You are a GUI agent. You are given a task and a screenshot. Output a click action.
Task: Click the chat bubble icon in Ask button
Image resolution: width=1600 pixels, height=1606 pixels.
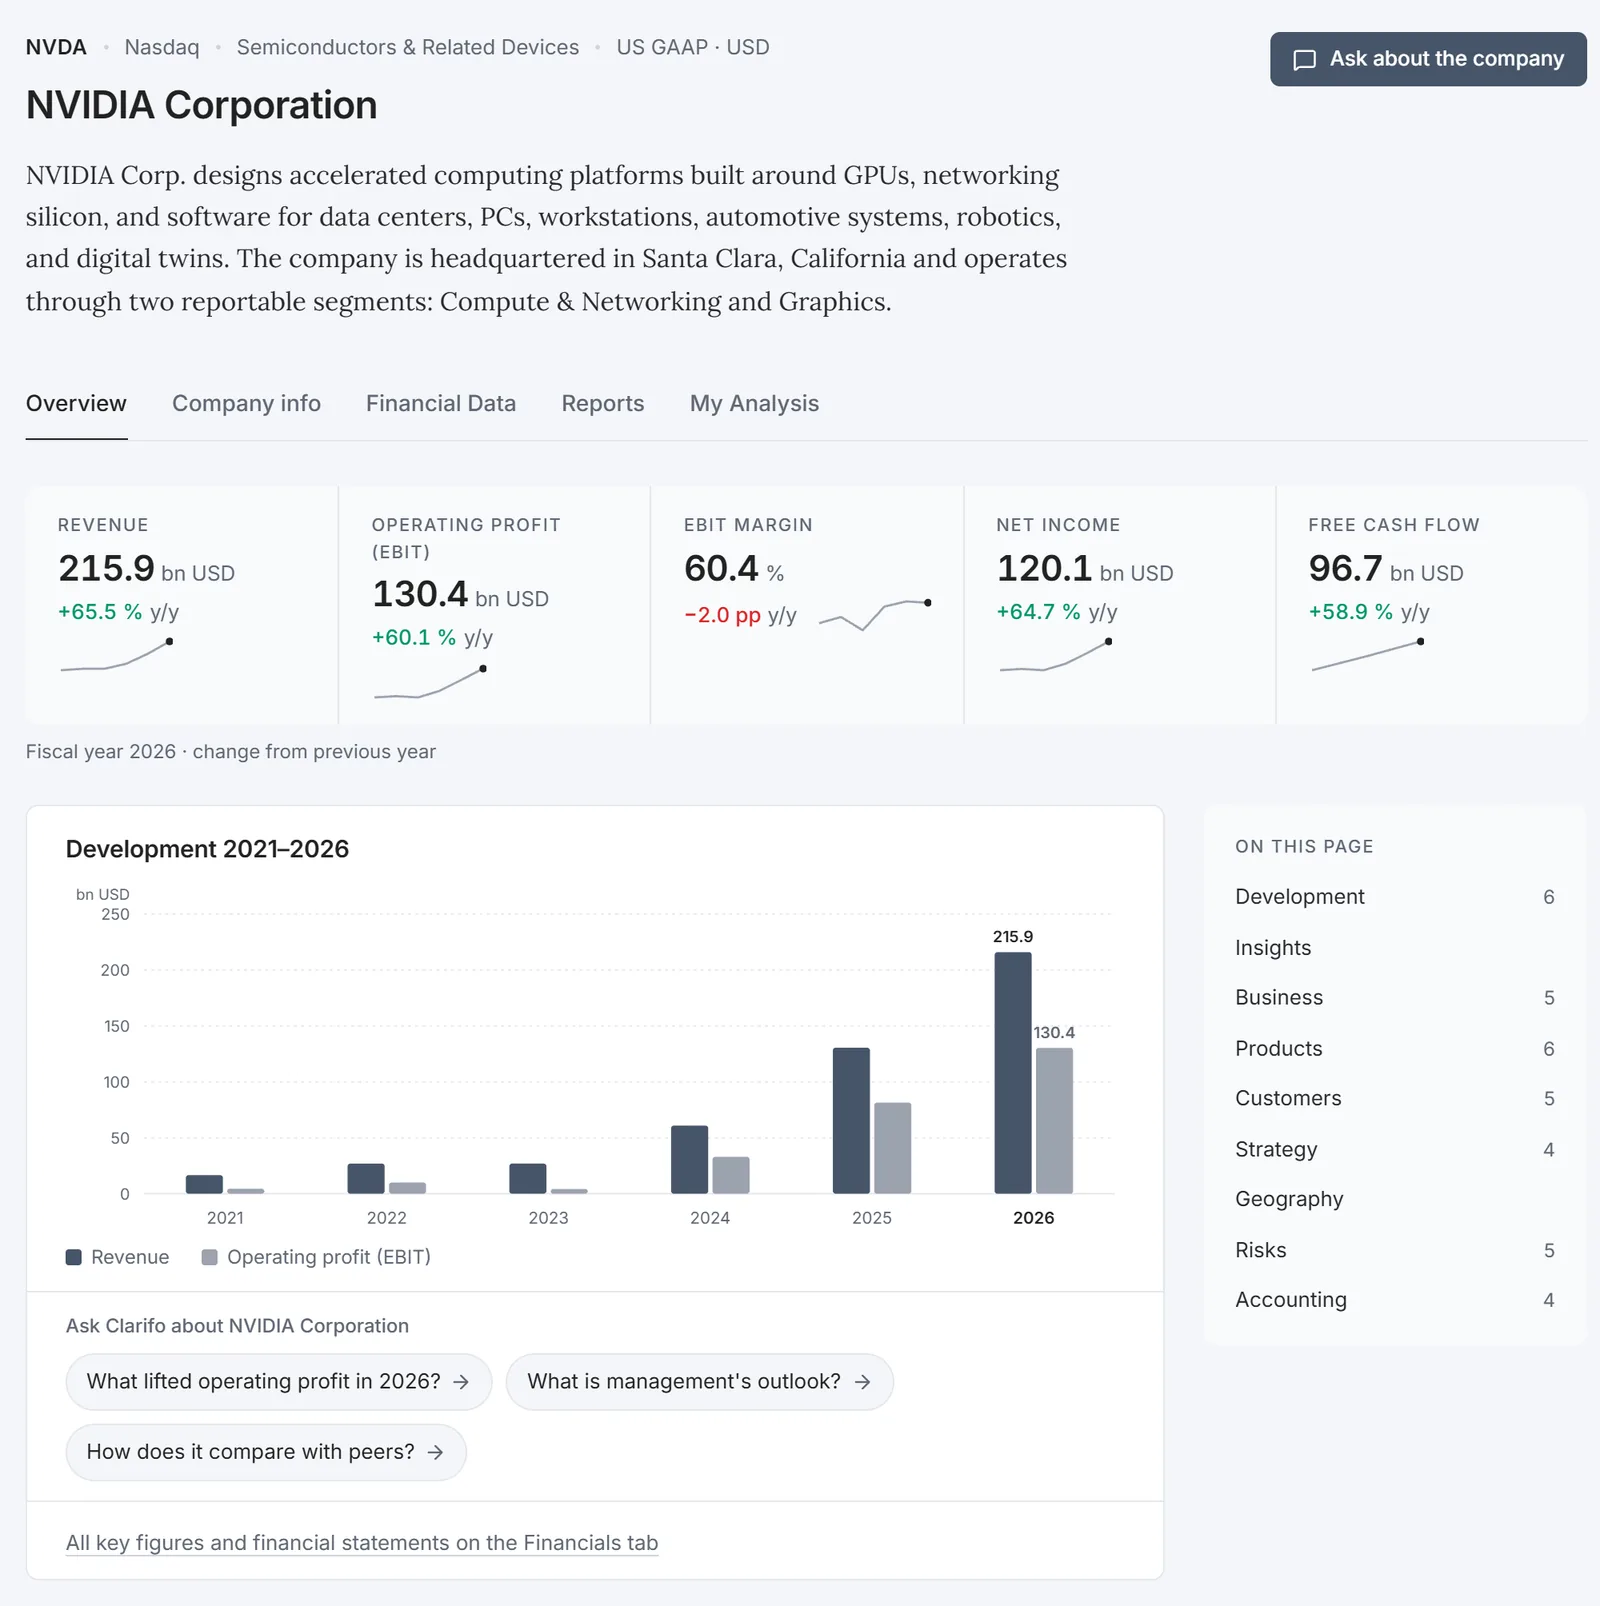pos(1304,60)
